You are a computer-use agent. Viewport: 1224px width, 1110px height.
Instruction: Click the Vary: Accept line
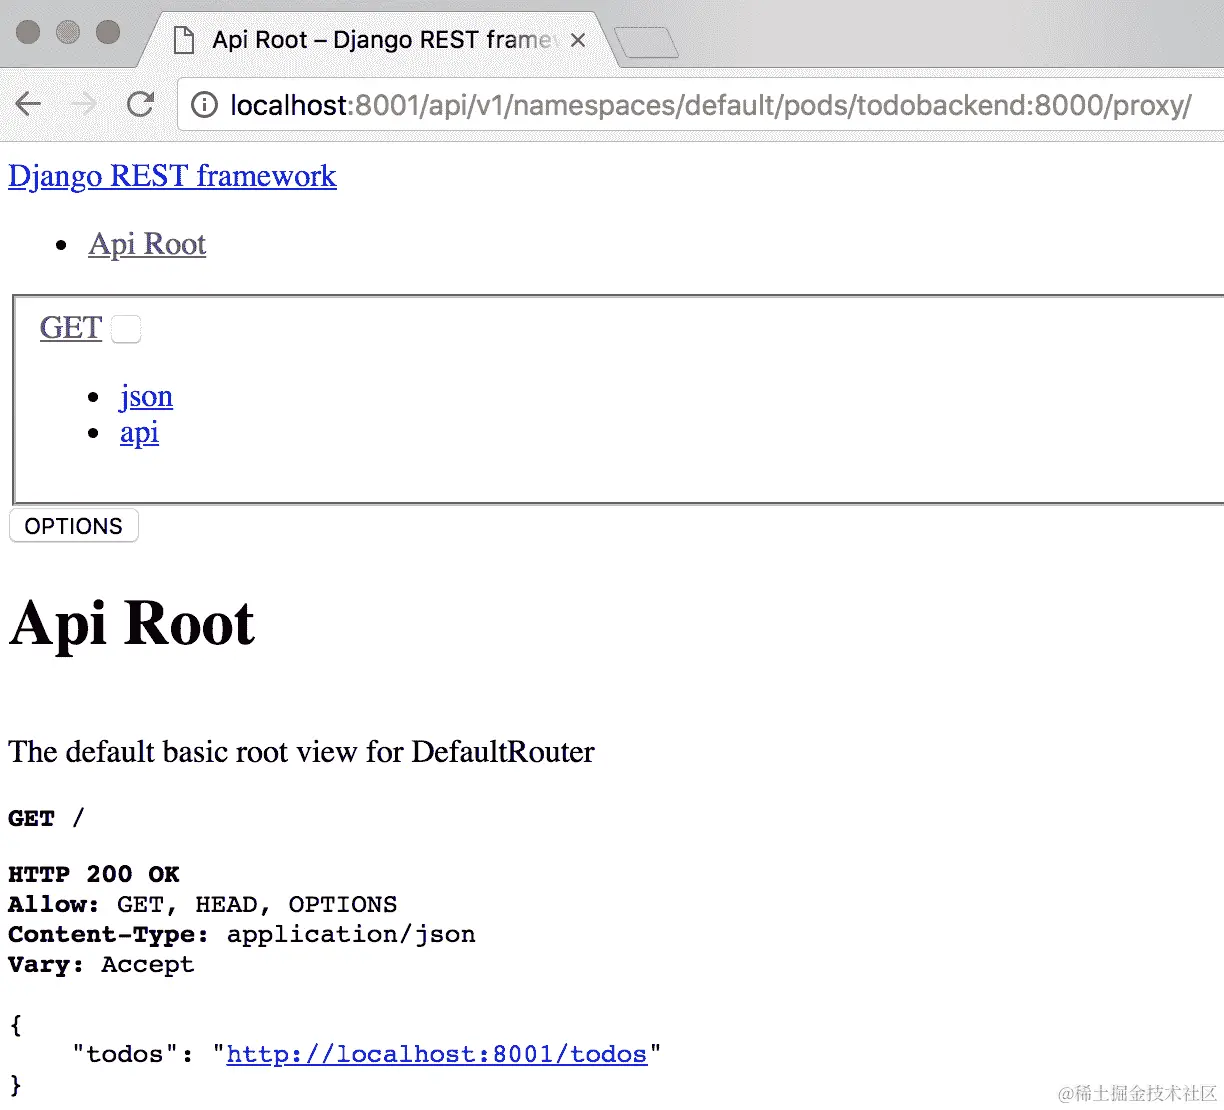pos(101,964)
